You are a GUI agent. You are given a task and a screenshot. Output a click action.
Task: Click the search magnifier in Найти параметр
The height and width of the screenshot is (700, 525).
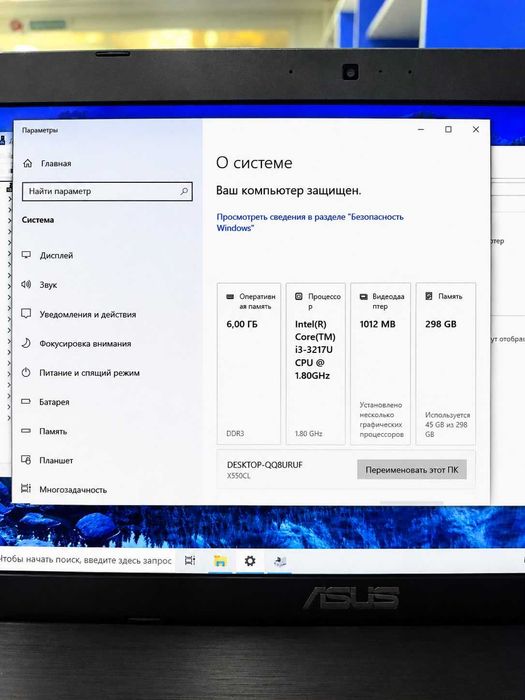[x=184, y=191]
